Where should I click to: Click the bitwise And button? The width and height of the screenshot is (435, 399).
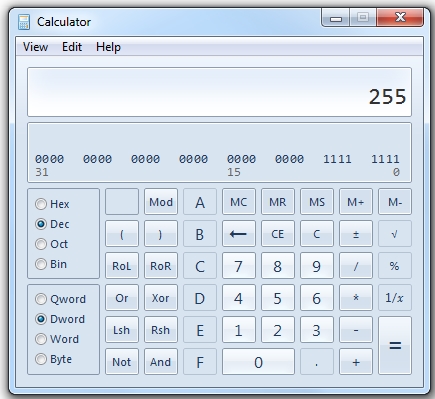[x=161, y=362]
